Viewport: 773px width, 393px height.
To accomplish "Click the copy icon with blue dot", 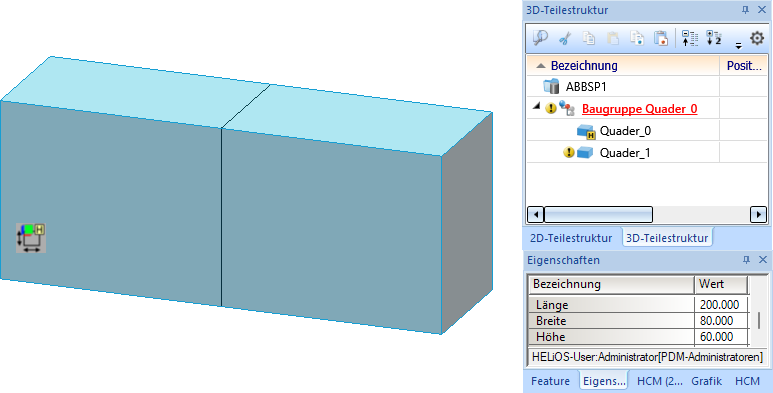I will [637, 38].
